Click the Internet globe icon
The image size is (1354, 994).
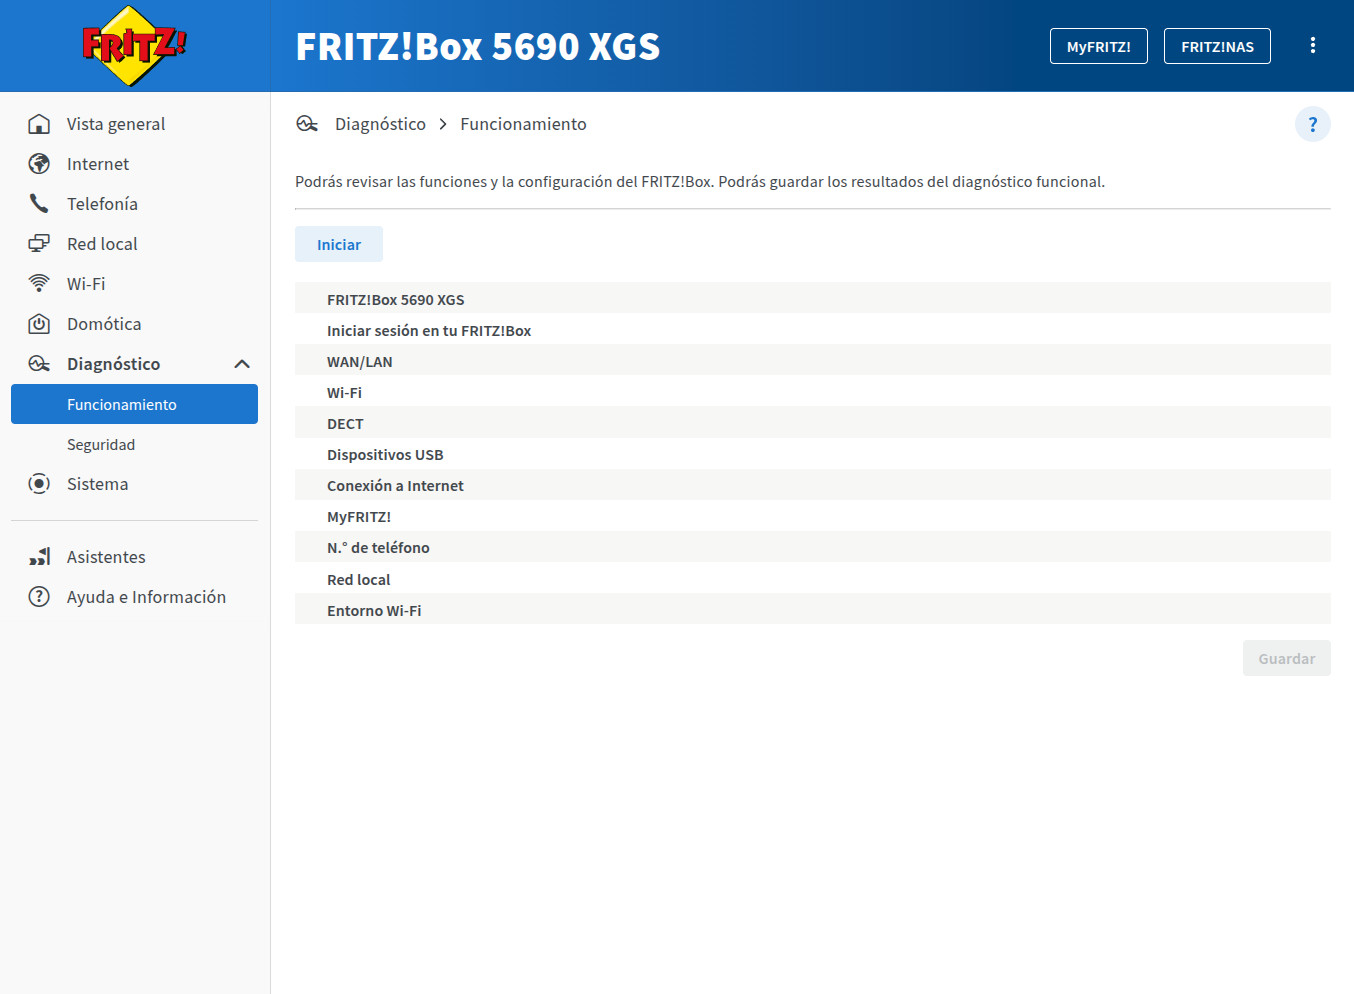click(x=39, y=164)
